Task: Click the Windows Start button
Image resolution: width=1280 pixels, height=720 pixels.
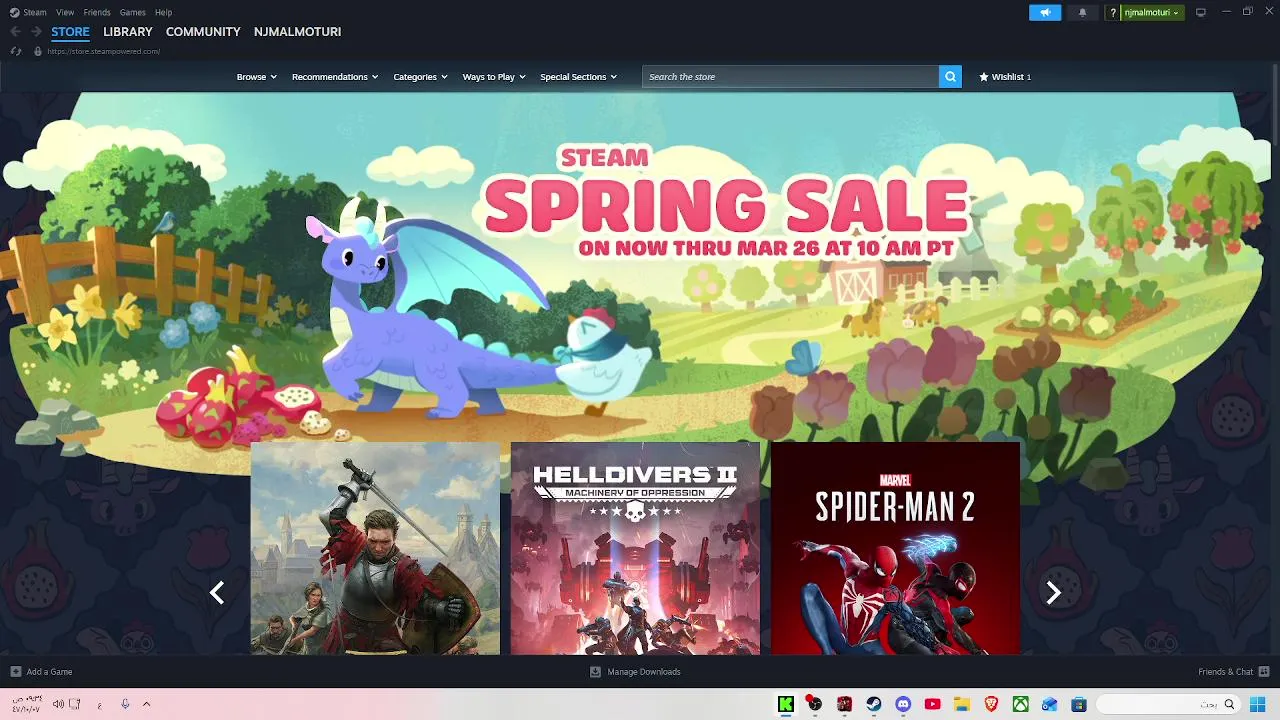Action: click(1257, 704)
